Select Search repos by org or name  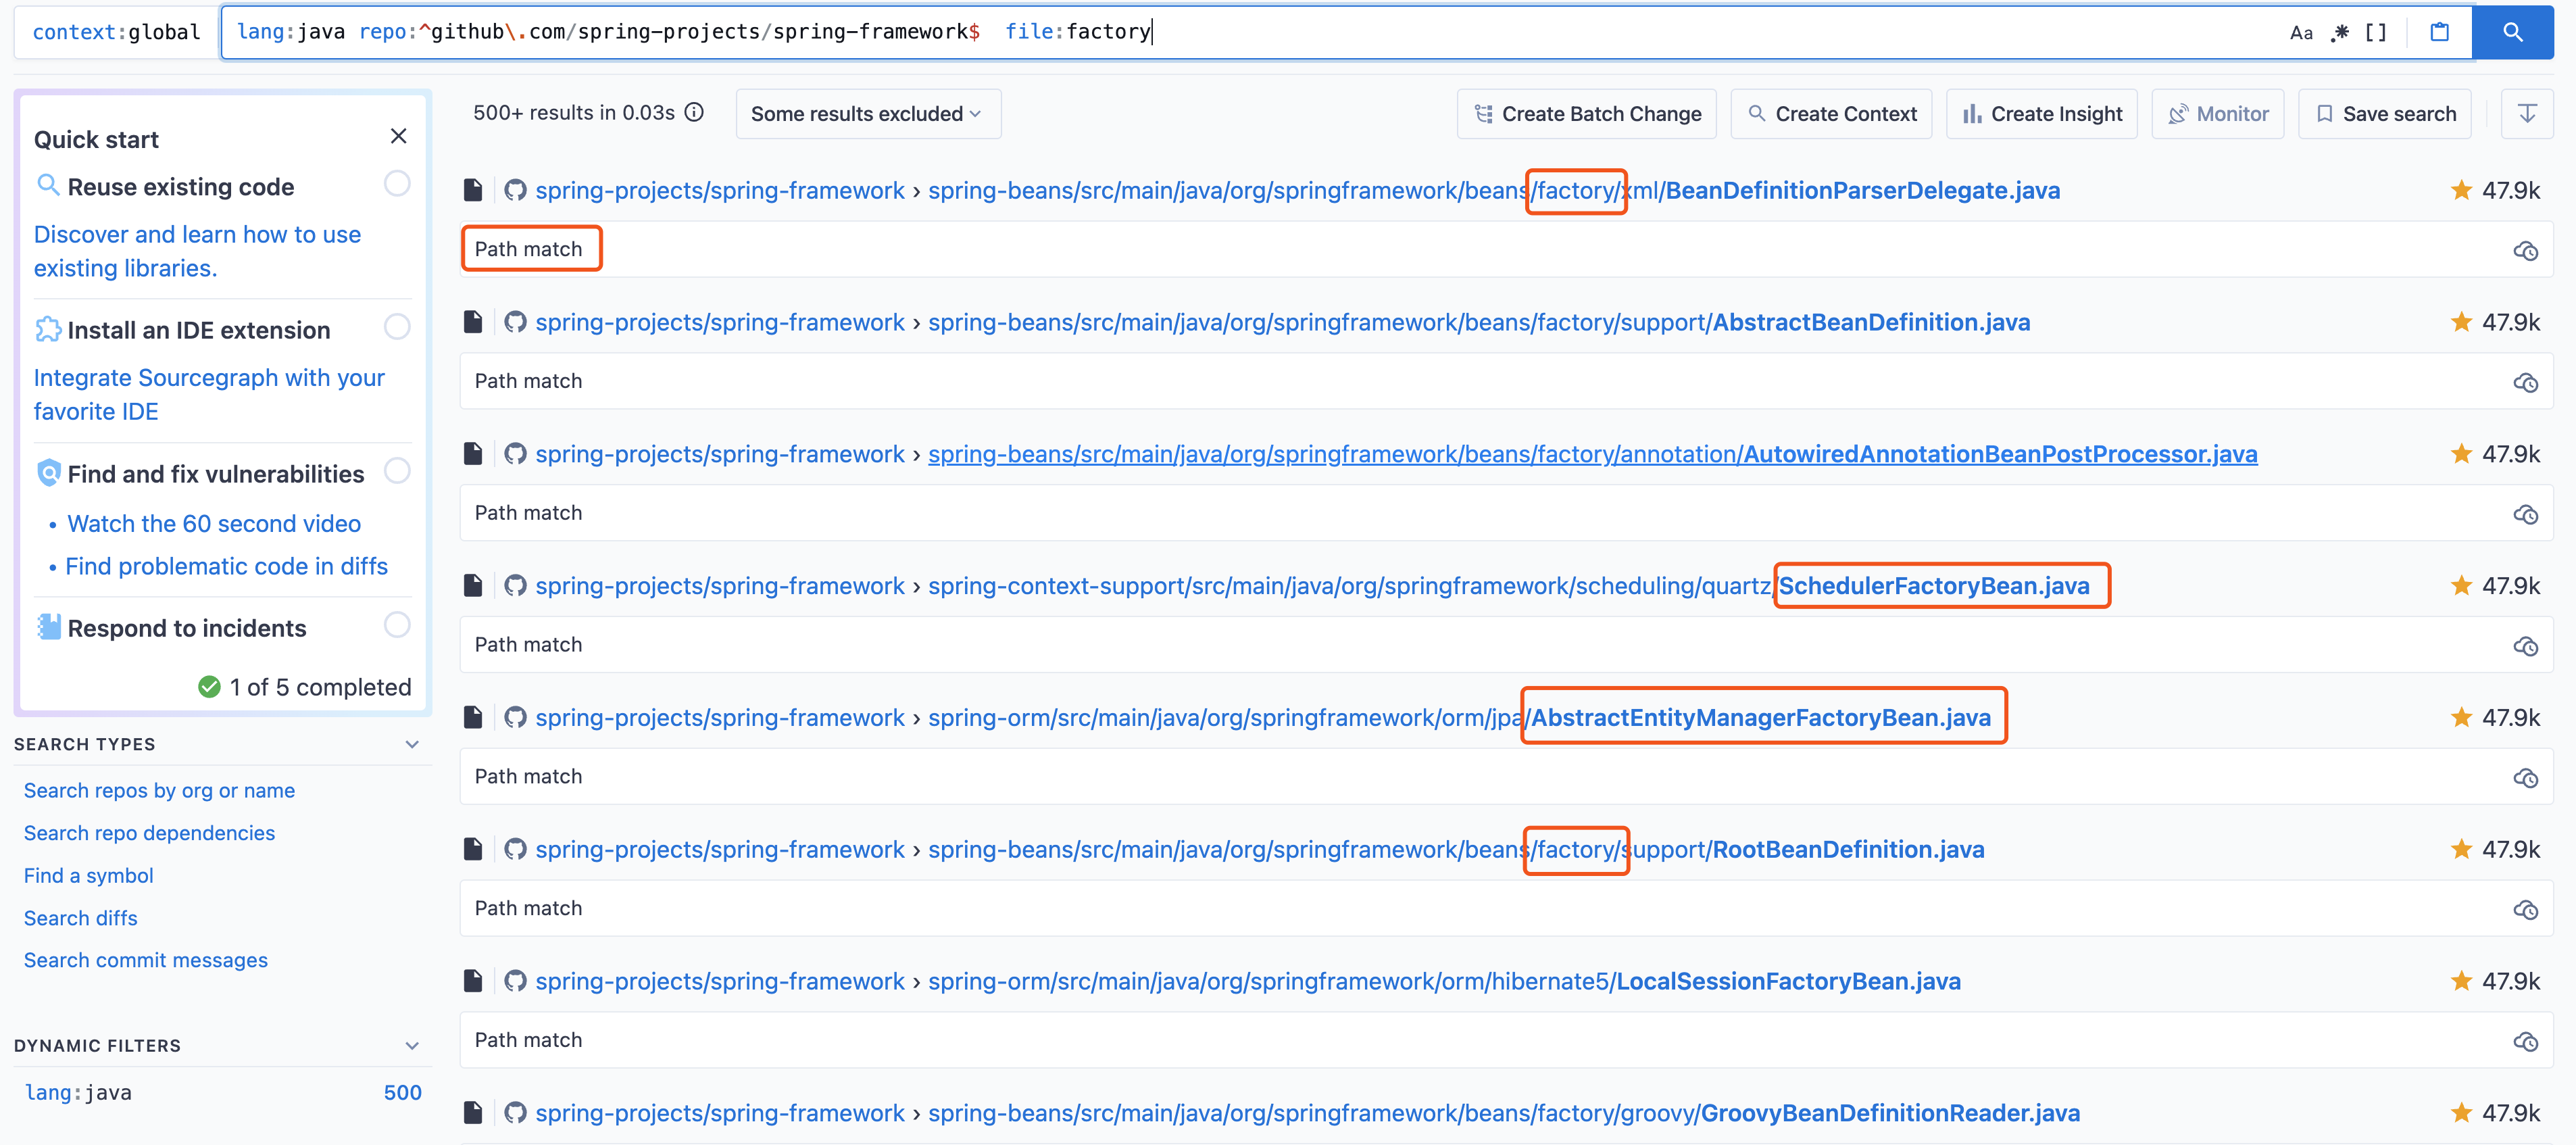(x=159, y=790)
